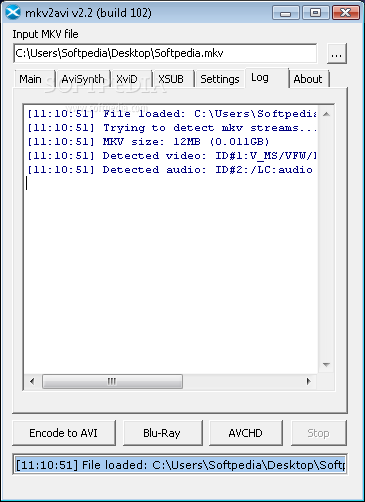Click the mkv2avi app icon in title bar
This screenshot has width=365, height=502.
tap(13, 13)
